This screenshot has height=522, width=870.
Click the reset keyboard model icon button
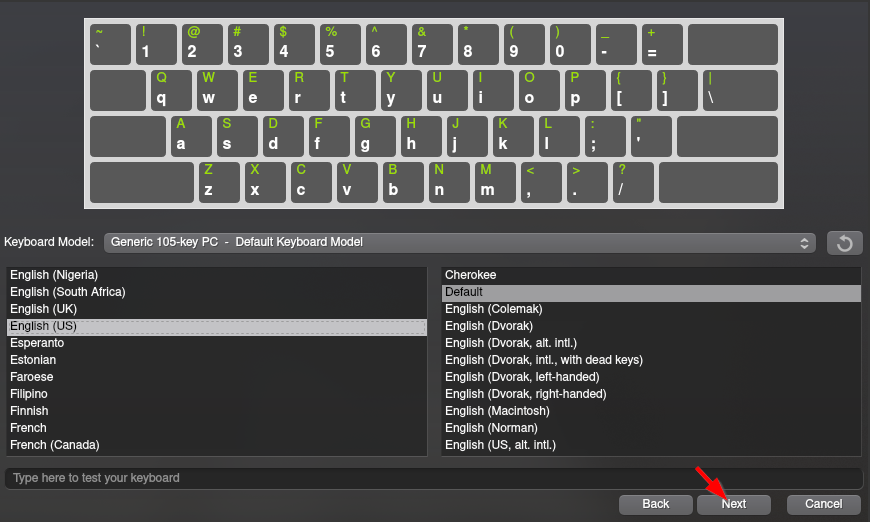click(x=844, y=243)
